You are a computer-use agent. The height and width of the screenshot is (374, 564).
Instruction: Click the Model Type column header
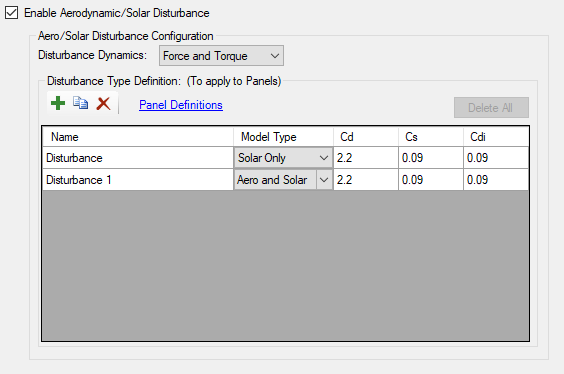click(x=283, y=137)
